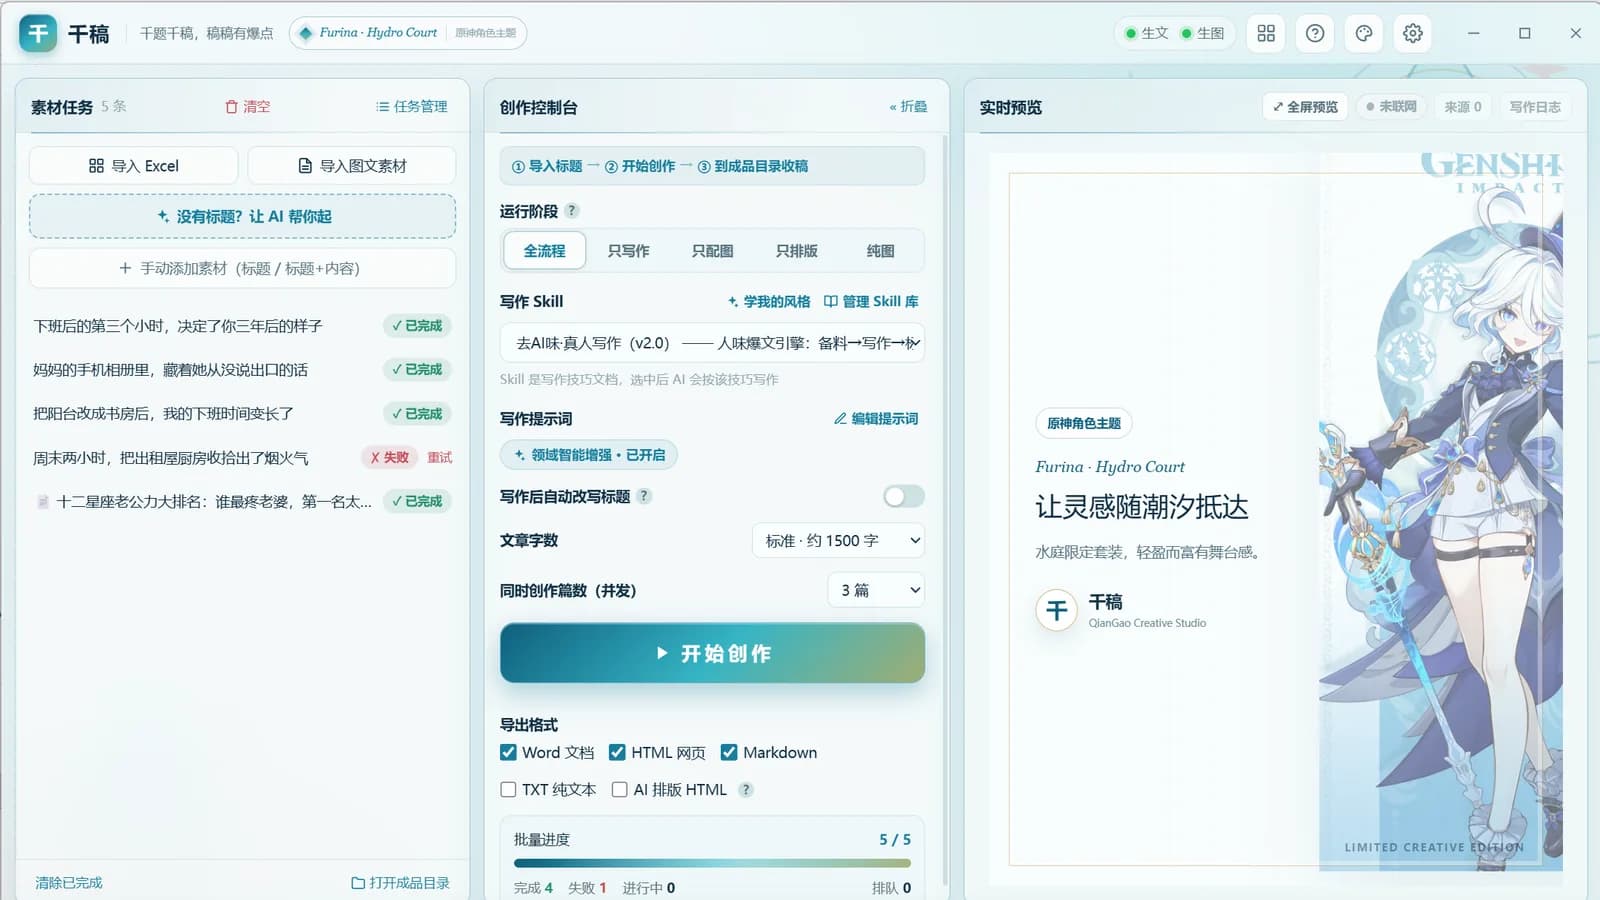Click the 导入标题 step in workflow bar
The image size is (1600, 900).
(547, 166)
